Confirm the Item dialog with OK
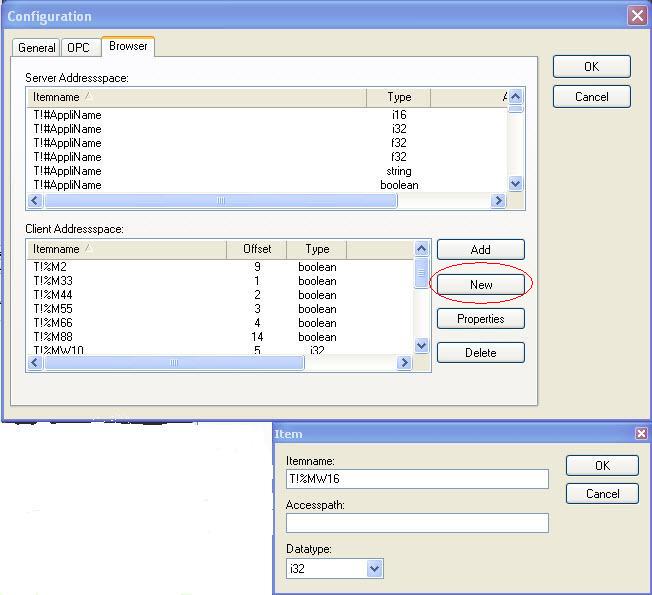652x595 pixels. click(602, 466)
